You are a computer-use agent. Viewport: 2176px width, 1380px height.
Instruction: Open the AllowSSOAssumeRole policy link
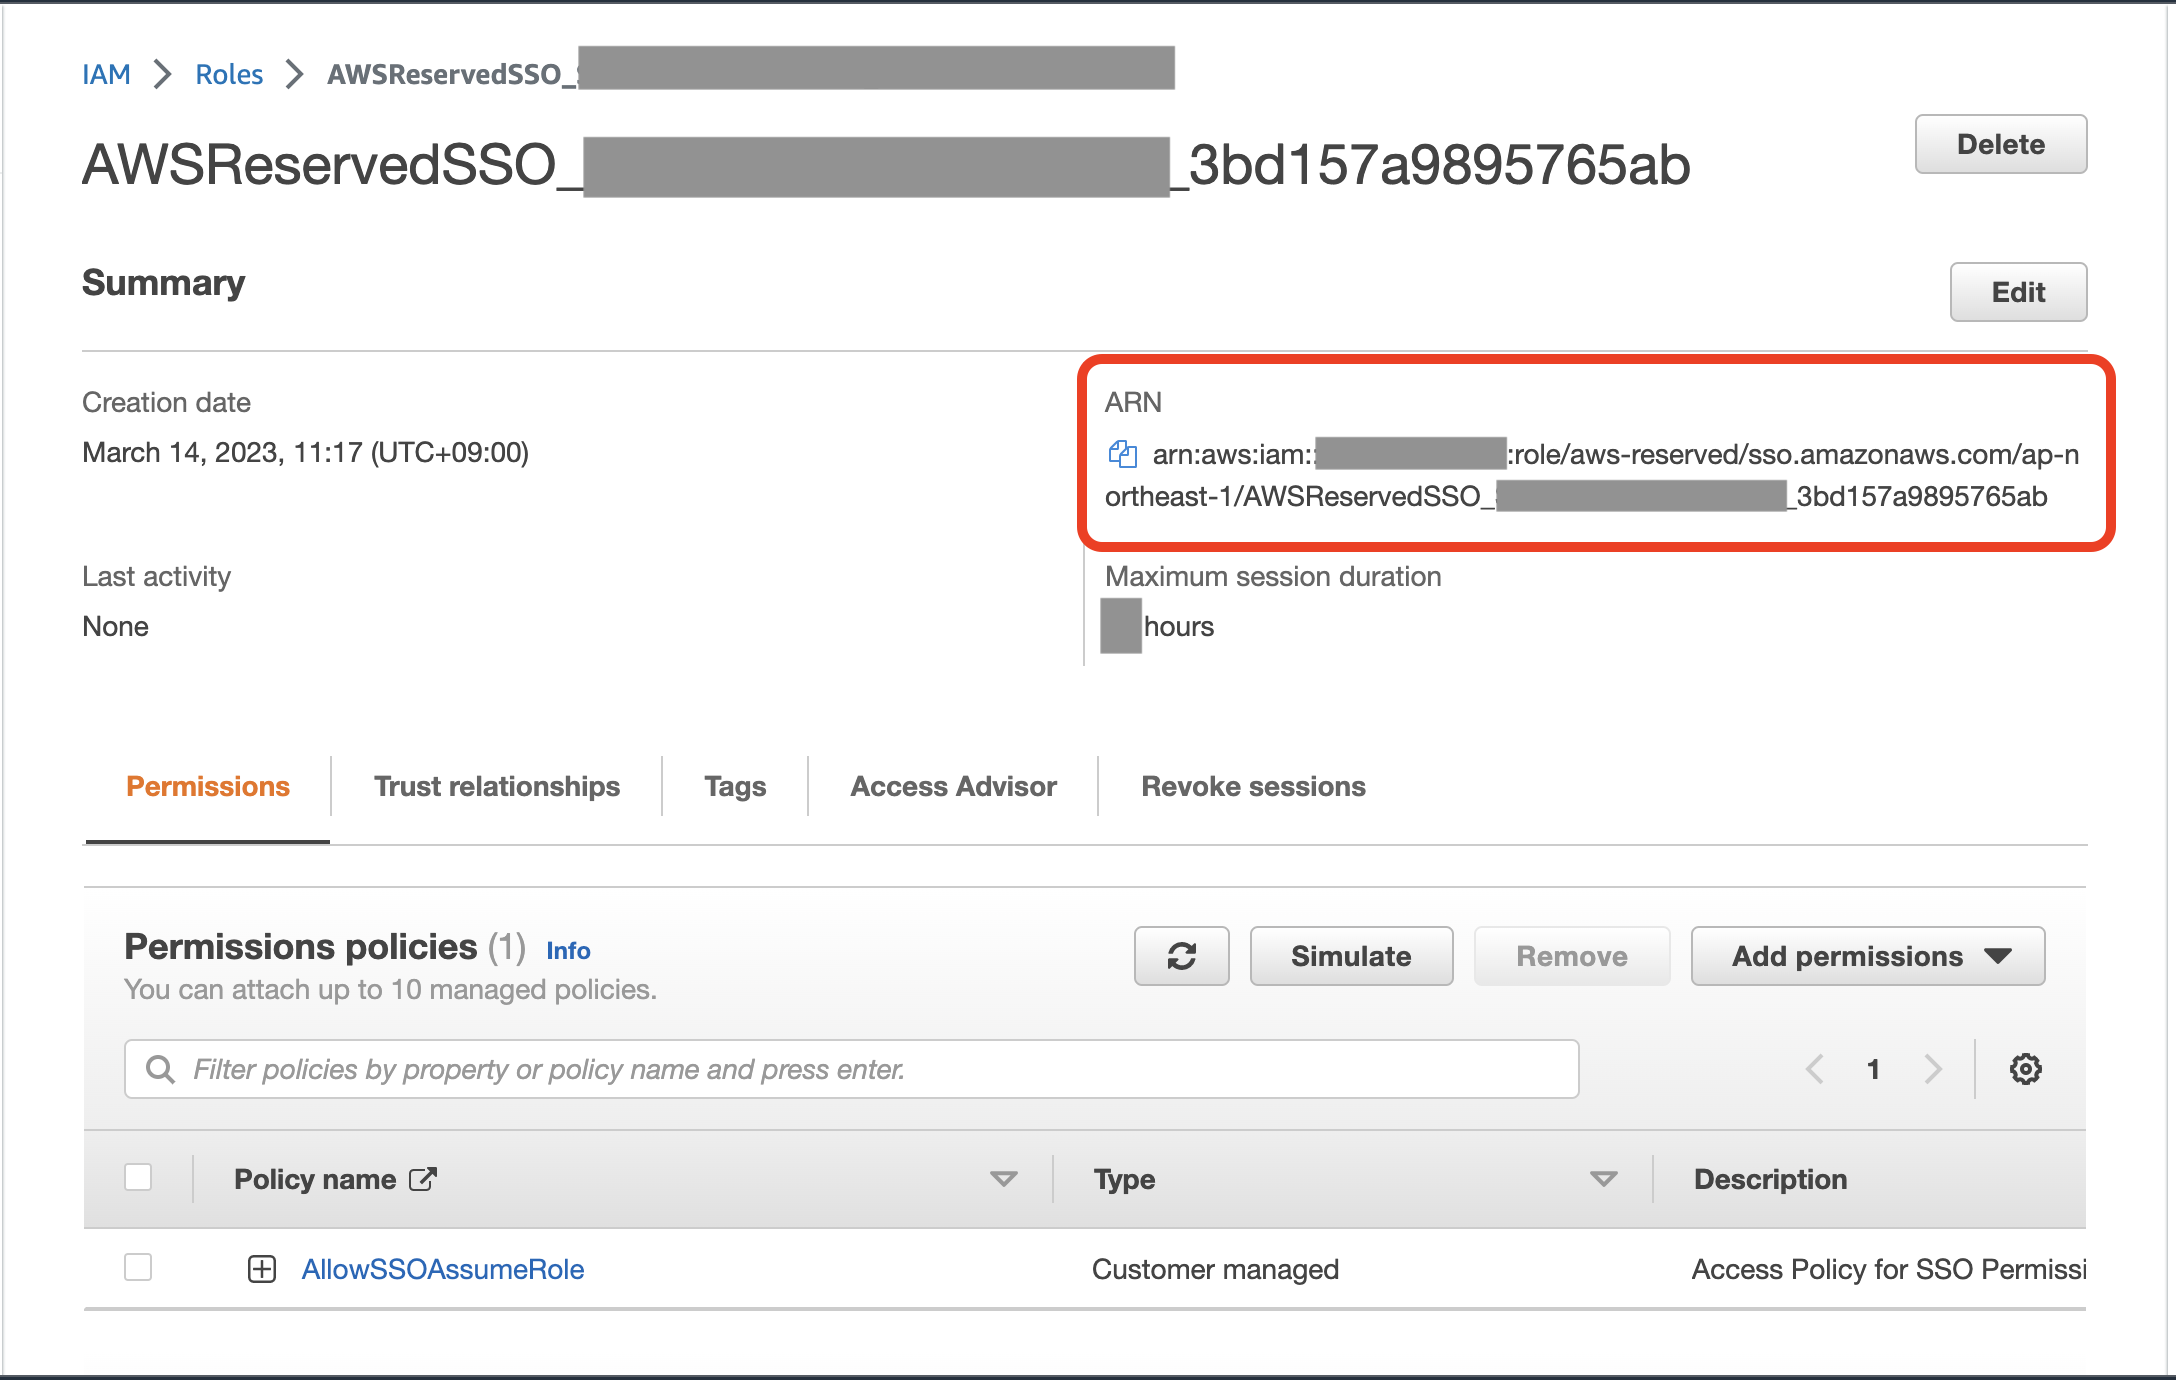coord(443,1268)
